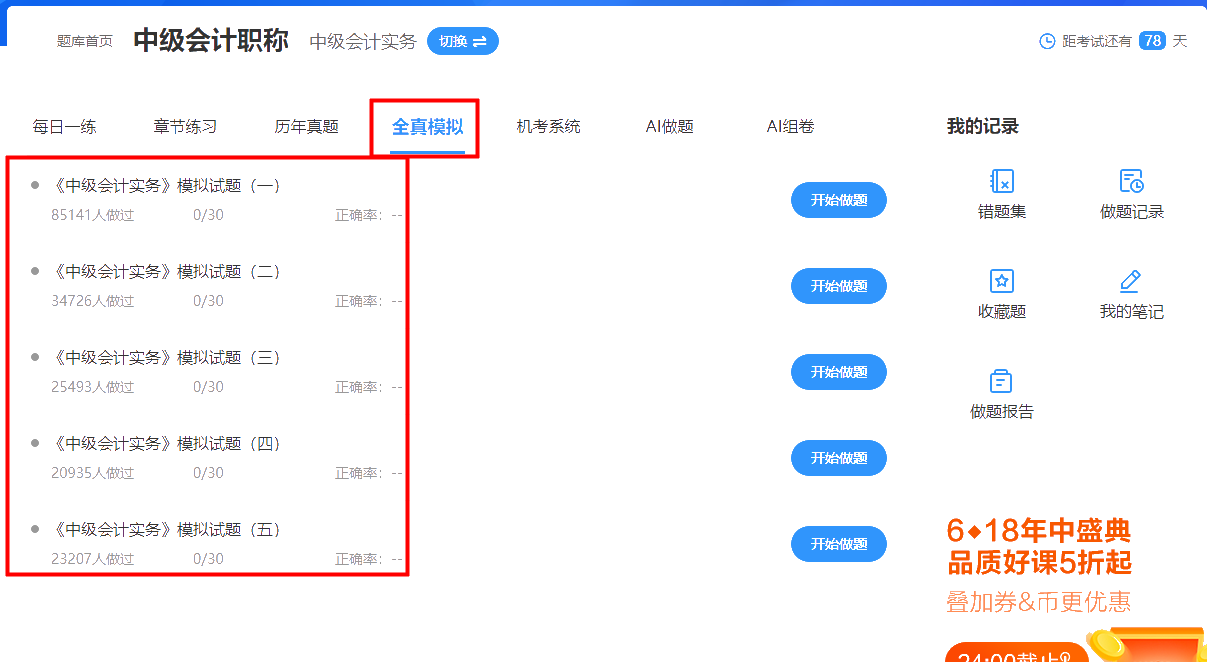Switch to the 每日一练 tab
1207x662 pixels.
tap(64, 126)
